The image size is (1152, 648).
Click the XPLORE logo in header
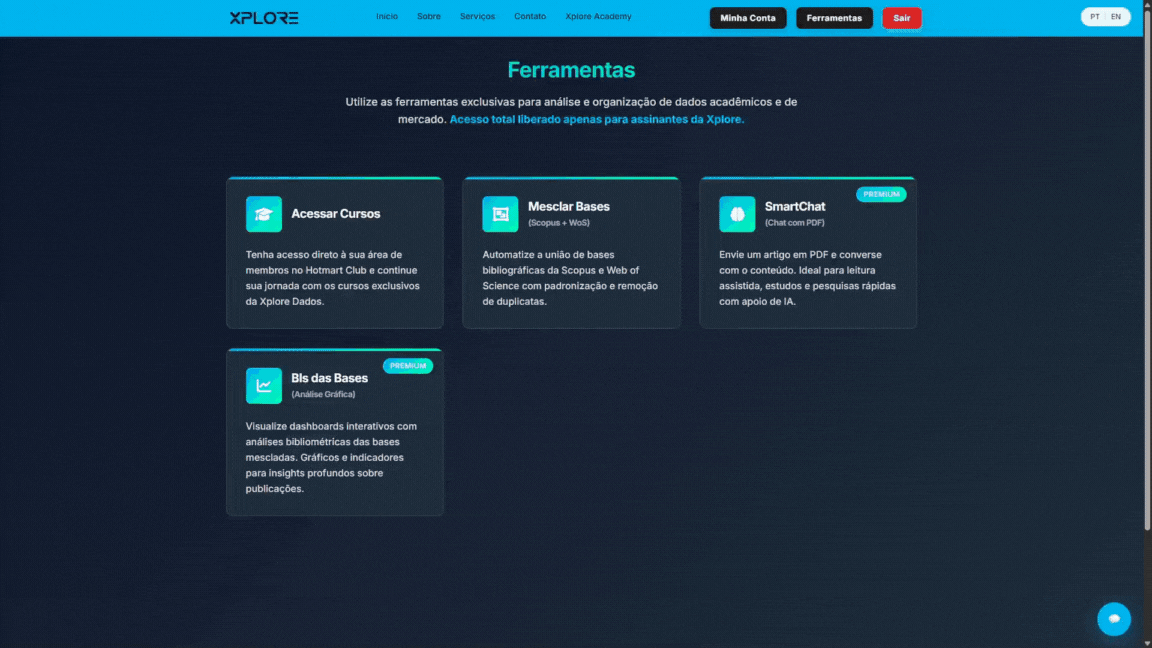[x=264, y=18]
